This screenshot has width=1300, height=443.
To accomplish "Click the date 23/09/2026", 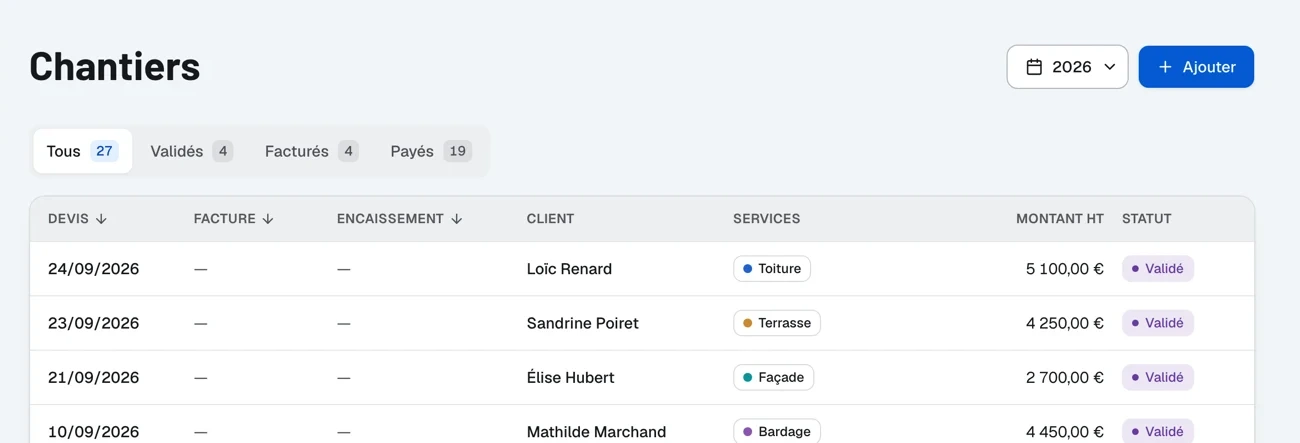I will 94,323.
